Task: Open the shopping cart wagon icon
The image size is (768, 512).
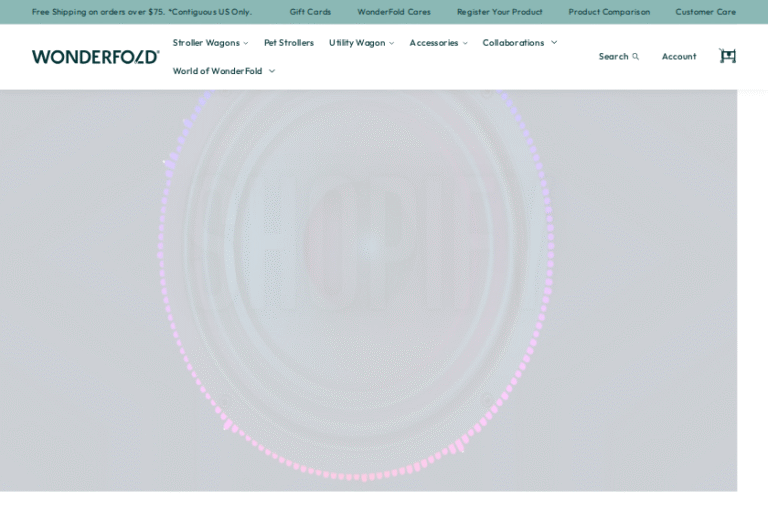Action: [727, 56]
